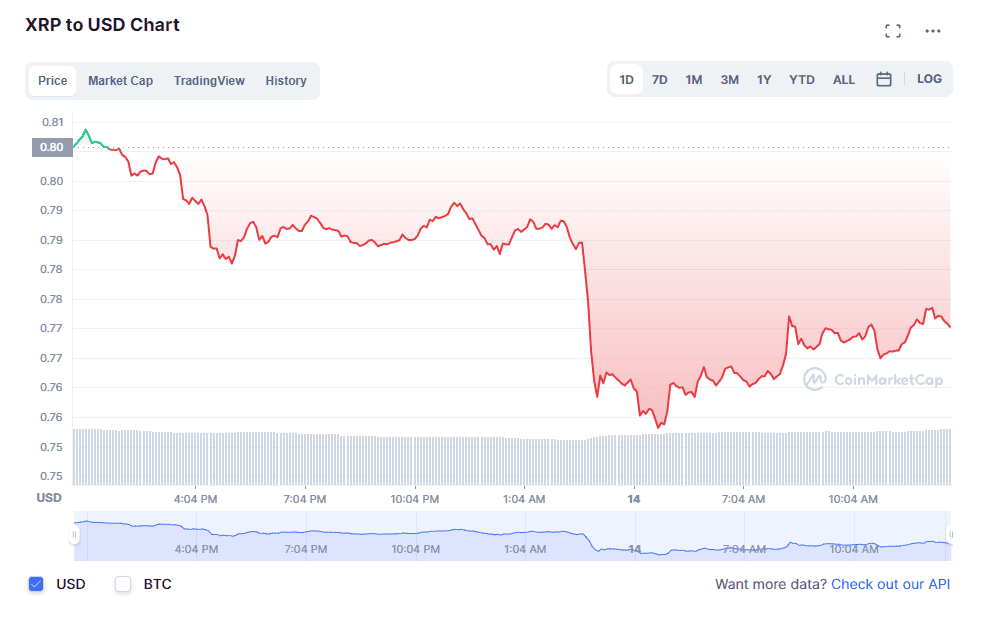
Task: Open the calendar date picker
Action: [x=884, y=78]
